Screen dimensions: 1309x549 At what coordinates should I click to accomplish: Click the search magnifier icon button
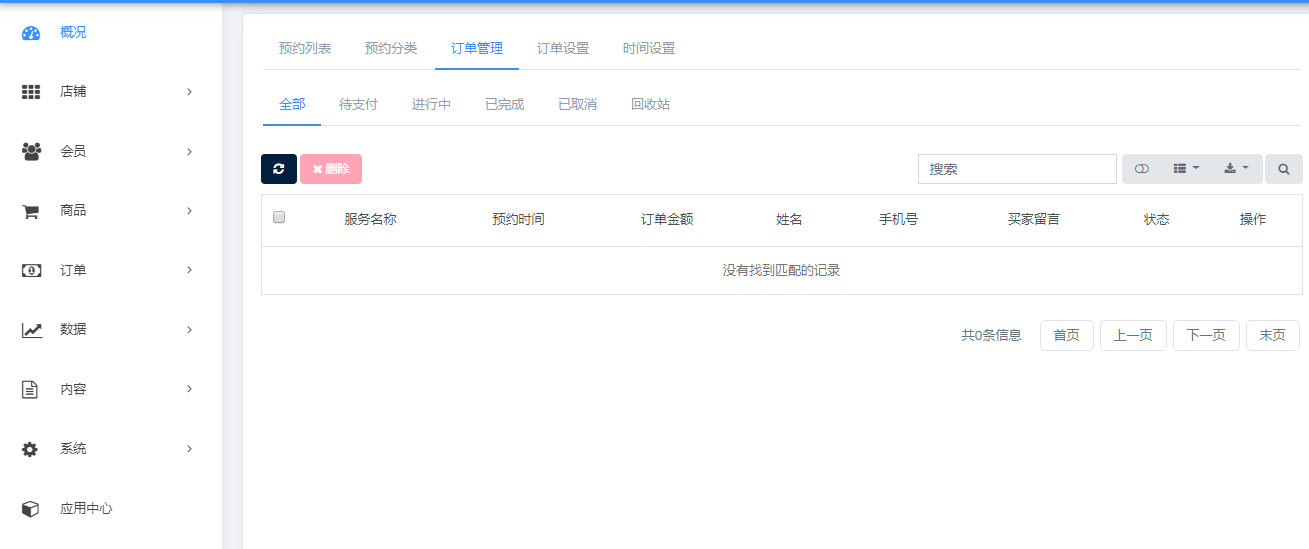pos(1284,169)
